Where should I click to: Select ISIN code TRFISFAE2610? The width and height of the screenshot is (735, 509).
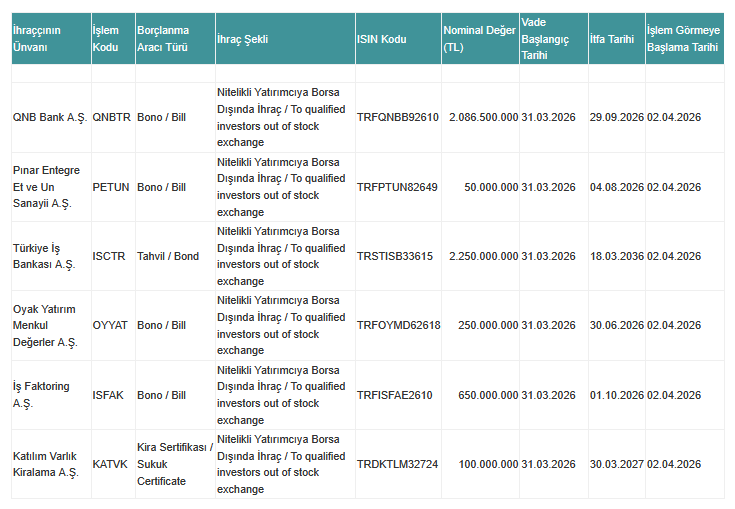(x=394, y=395)
